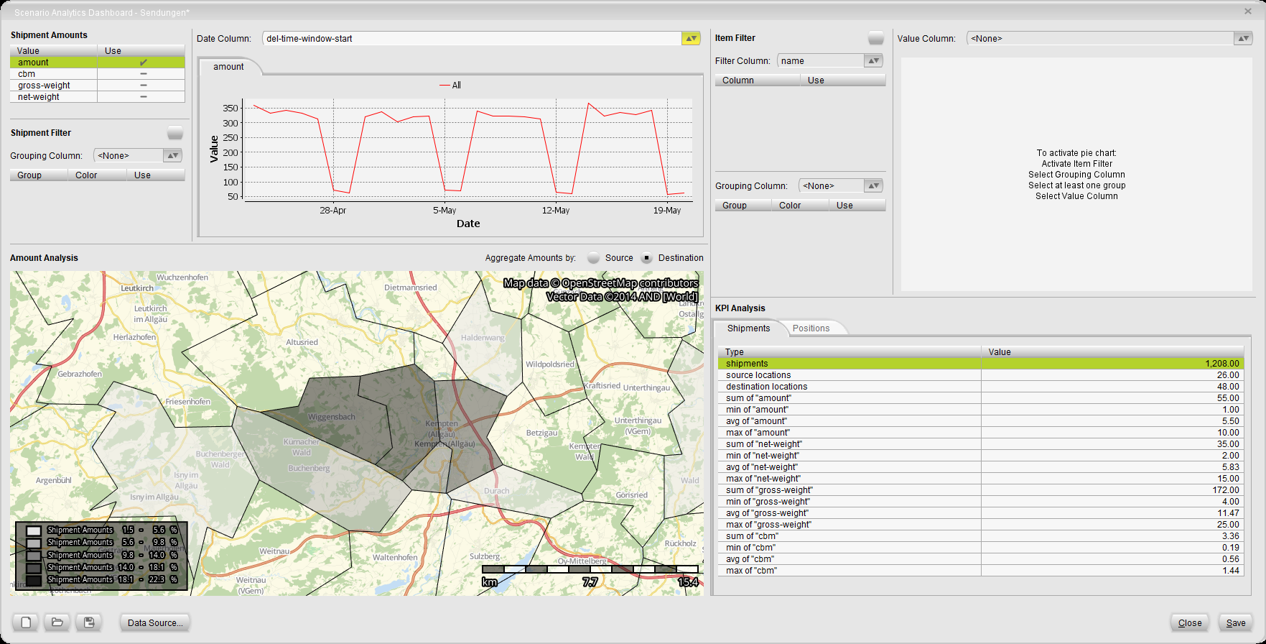The width and height of the screenshot is (1266, 644).
Task: Switch to the Positions tab
Action: pos(811,328)
